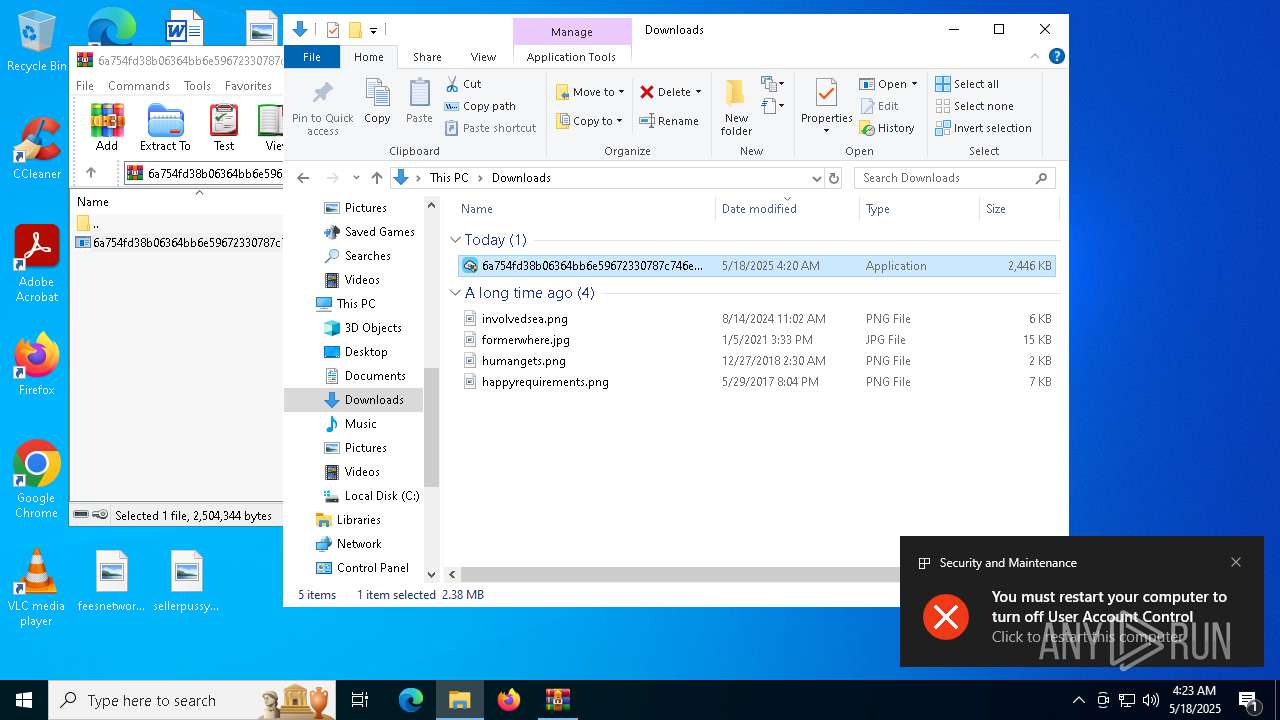The width and height of the screenshot is (1280, 720).
Task: Sort files by the Size column
Action: [1018, 209]
